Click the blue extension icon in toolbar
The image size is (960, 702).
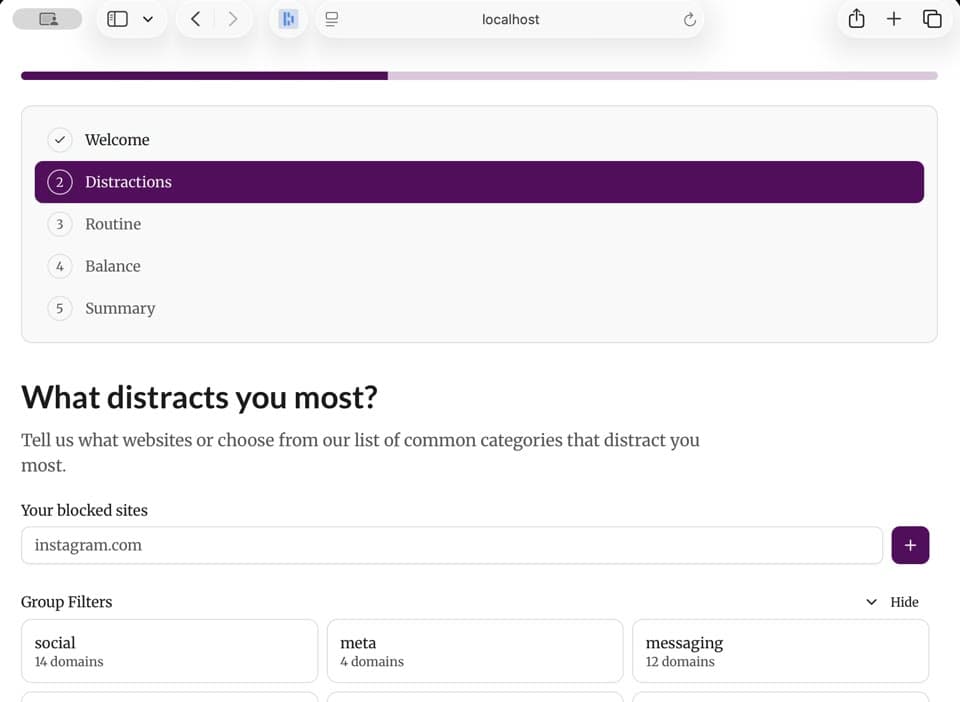coord(288,19)
